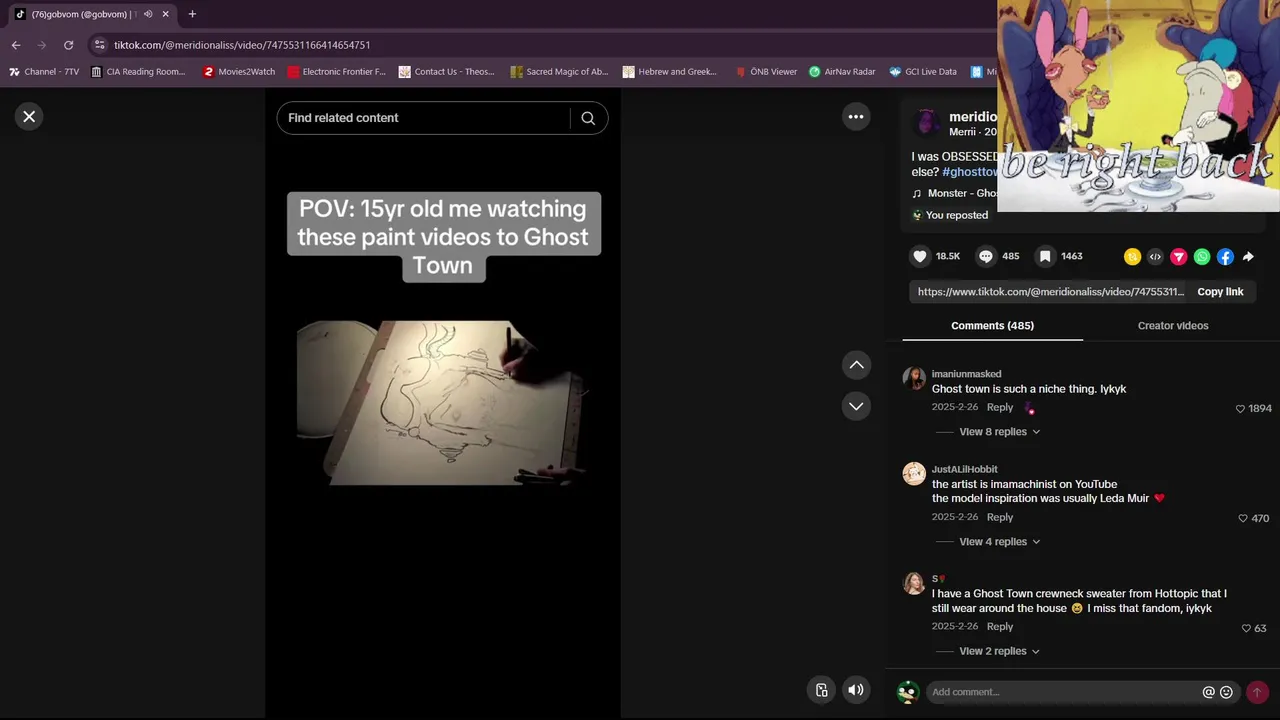This screenshot has width=1280, height=720.
Task: Like the comment with 1894 likes
Action: tap(1240, 408)
